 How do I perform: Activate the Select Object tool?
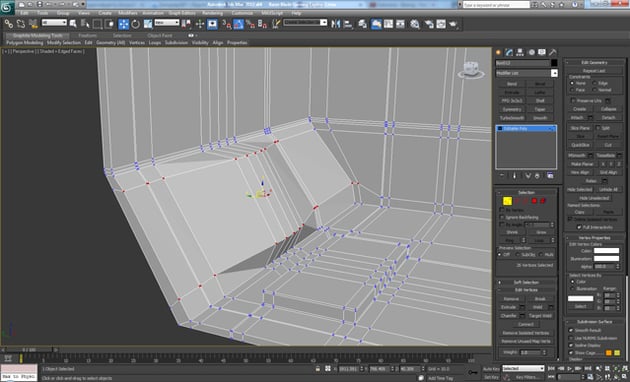(x=73, y=24)
